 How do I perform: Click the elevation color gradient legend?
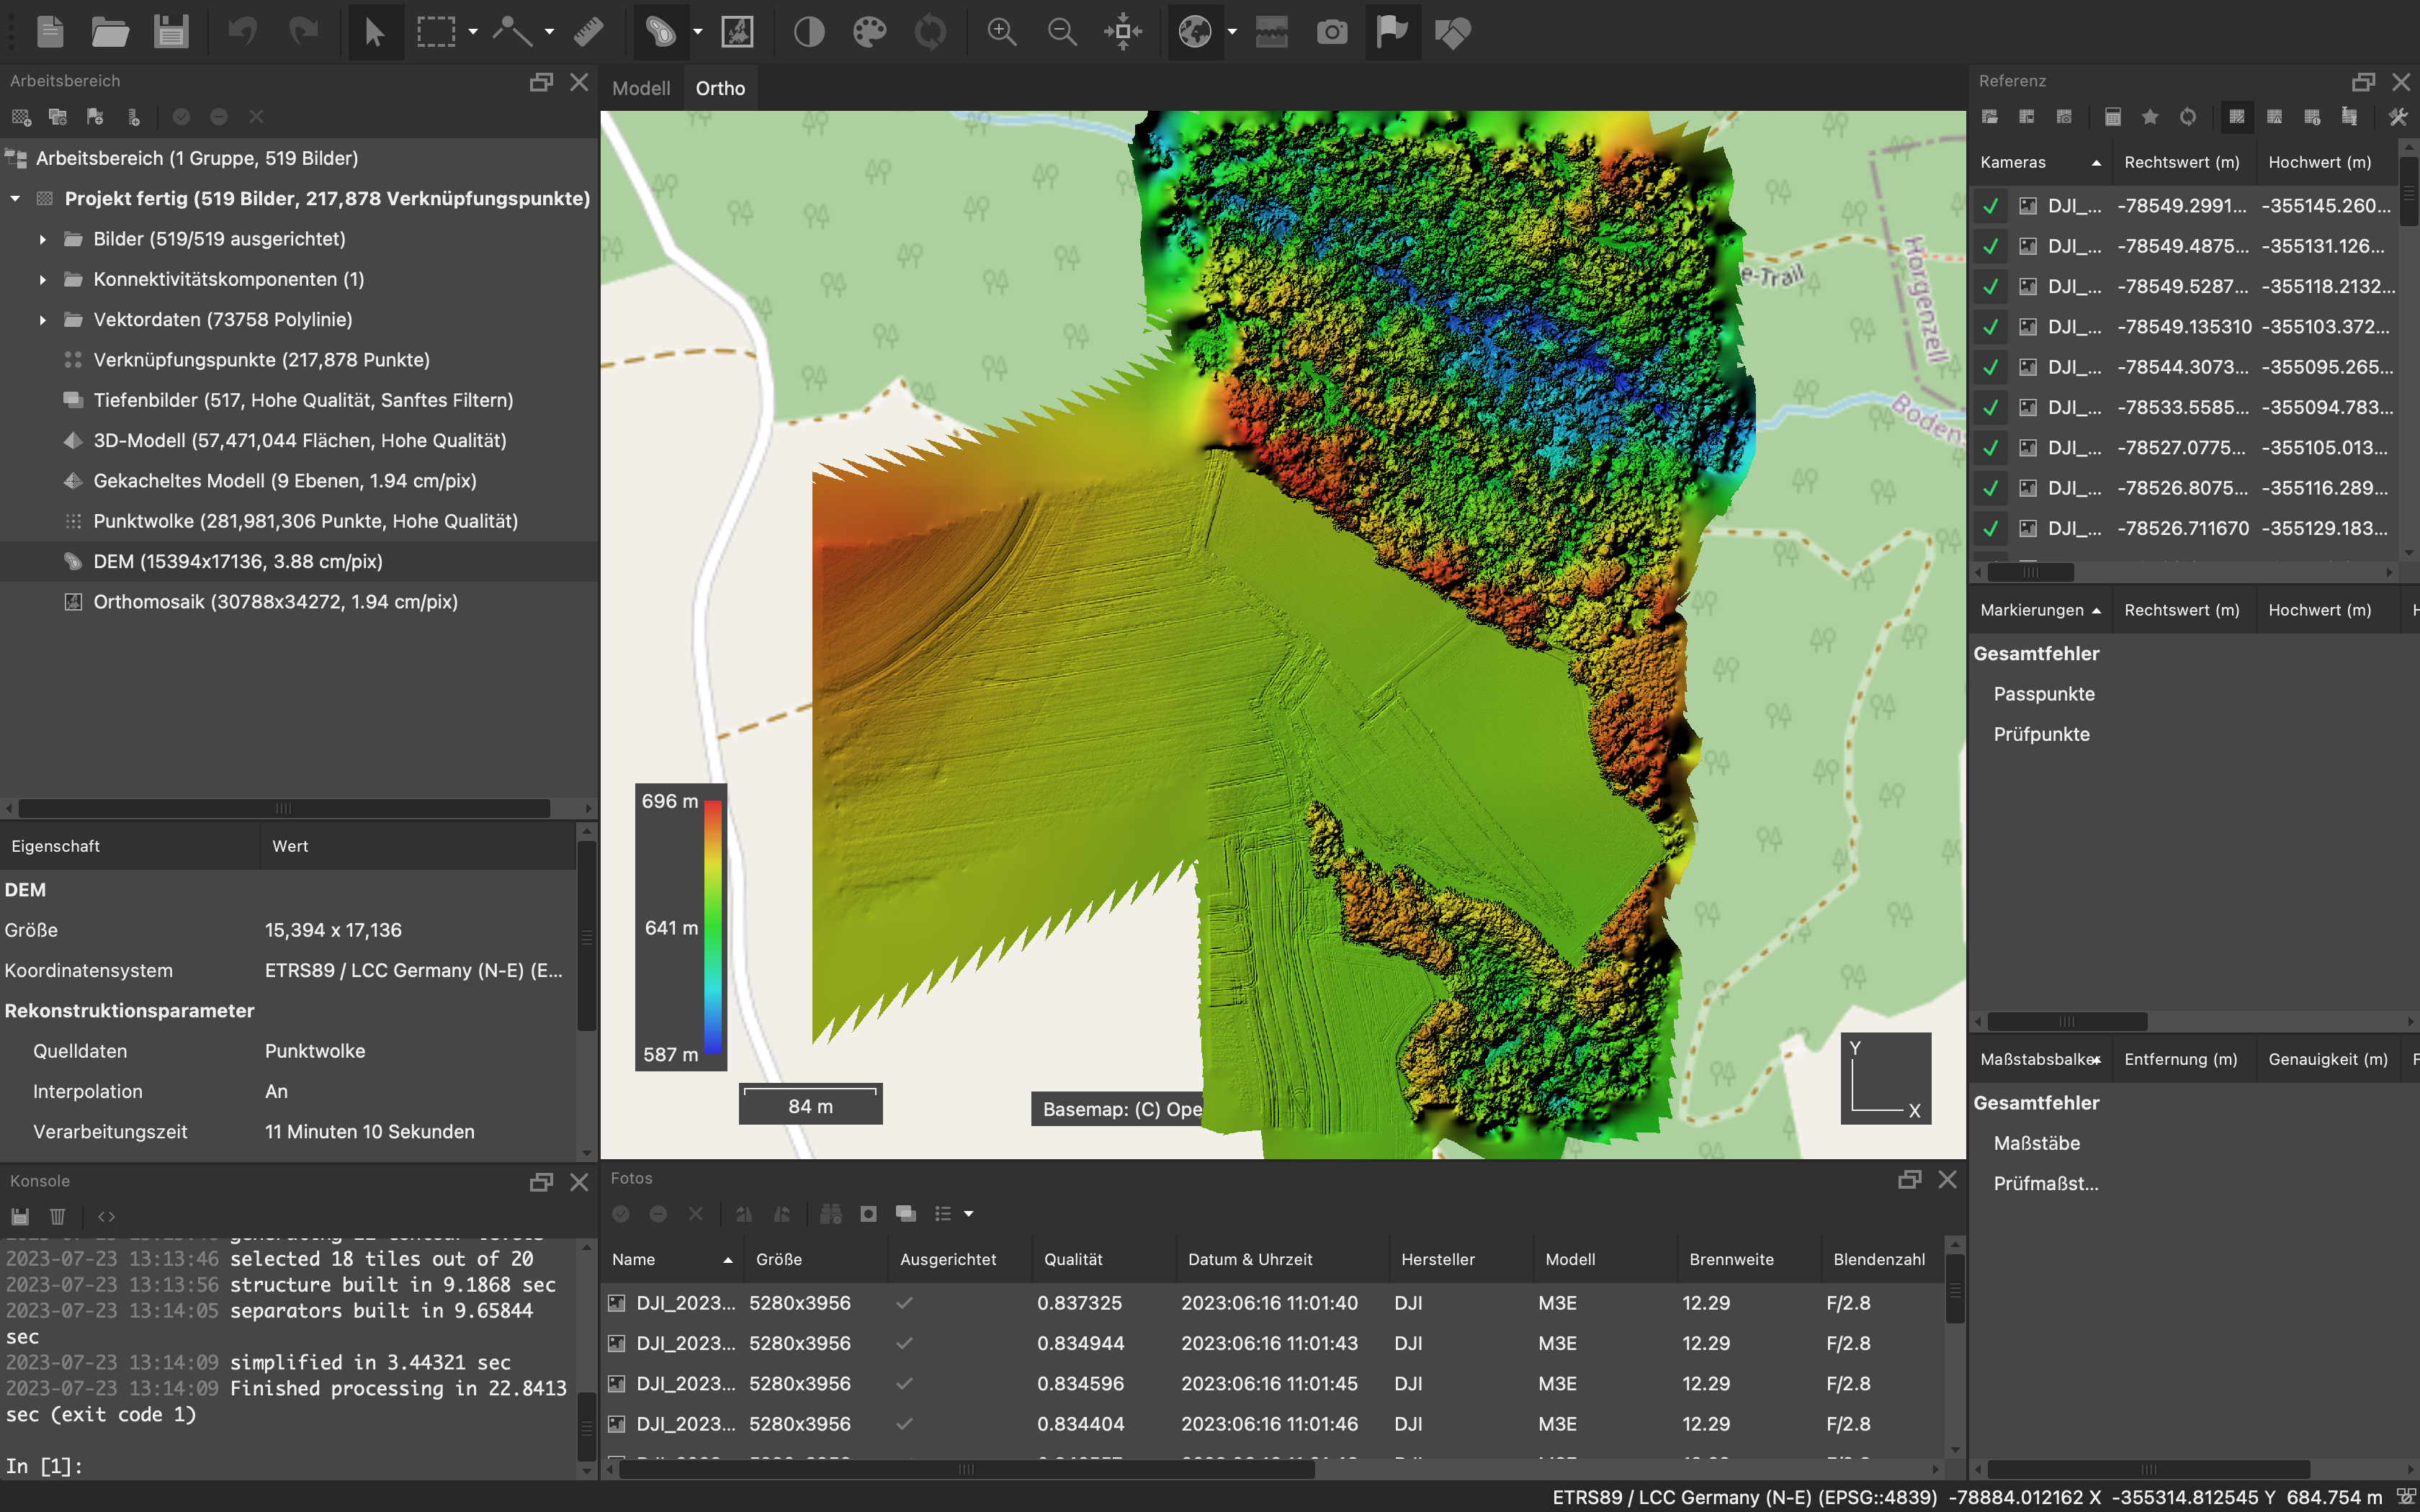tap(712, 927)
